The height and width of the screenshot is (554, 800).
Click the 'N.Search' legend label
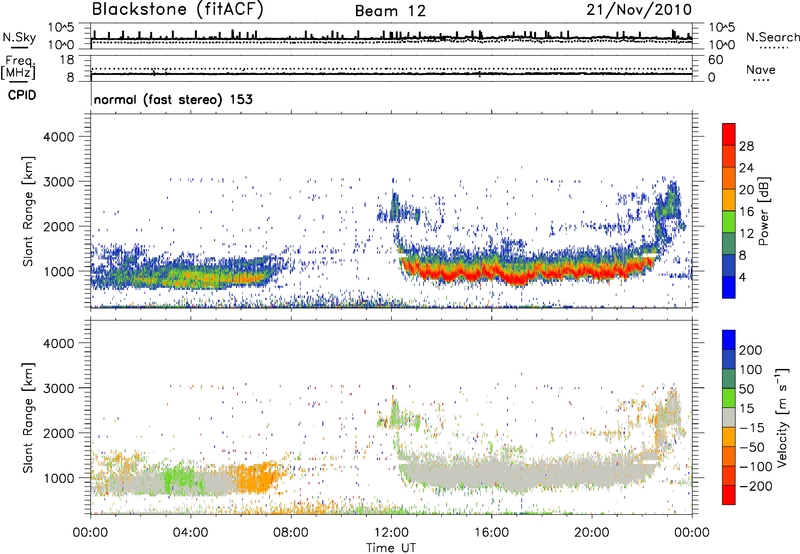point(772,37)
